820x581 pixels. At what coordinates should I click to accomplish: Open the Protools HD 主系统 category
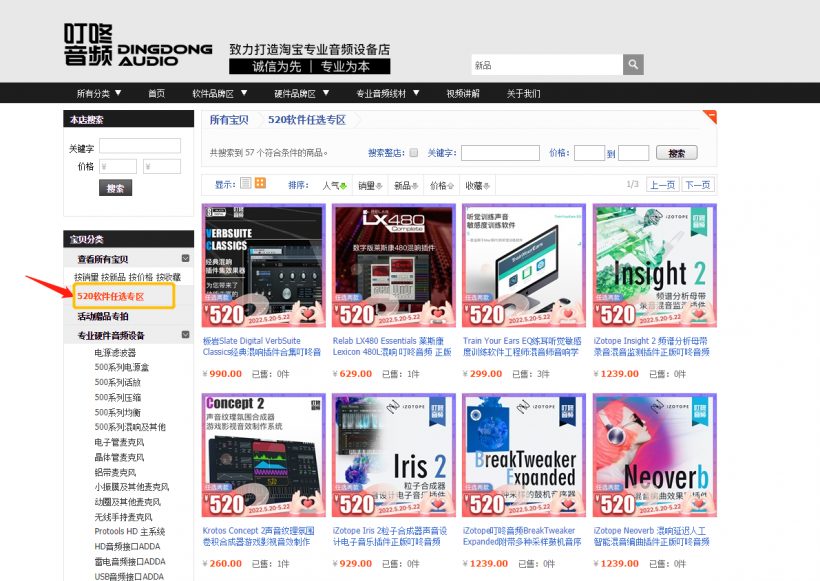pos(130,531)
